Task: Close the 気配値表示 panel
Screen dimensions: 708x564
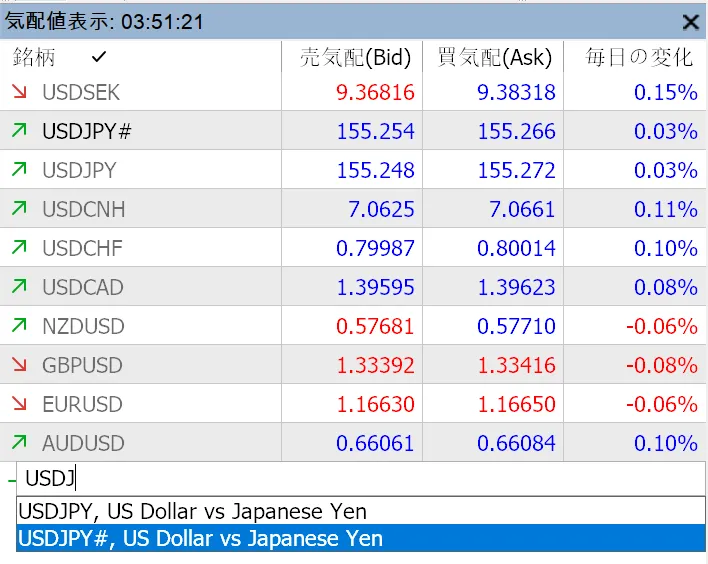Action: (690, 22)
